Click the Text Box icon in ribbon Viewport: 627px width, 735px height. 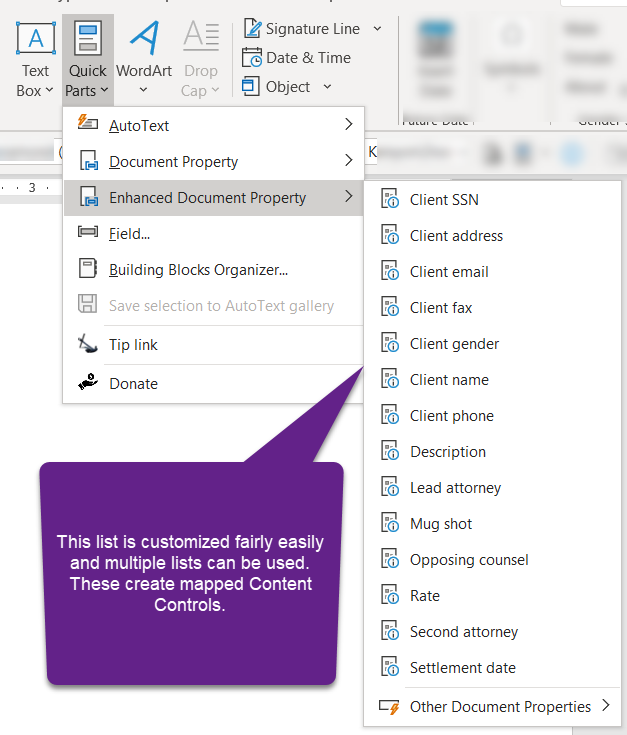pos(36,38)
